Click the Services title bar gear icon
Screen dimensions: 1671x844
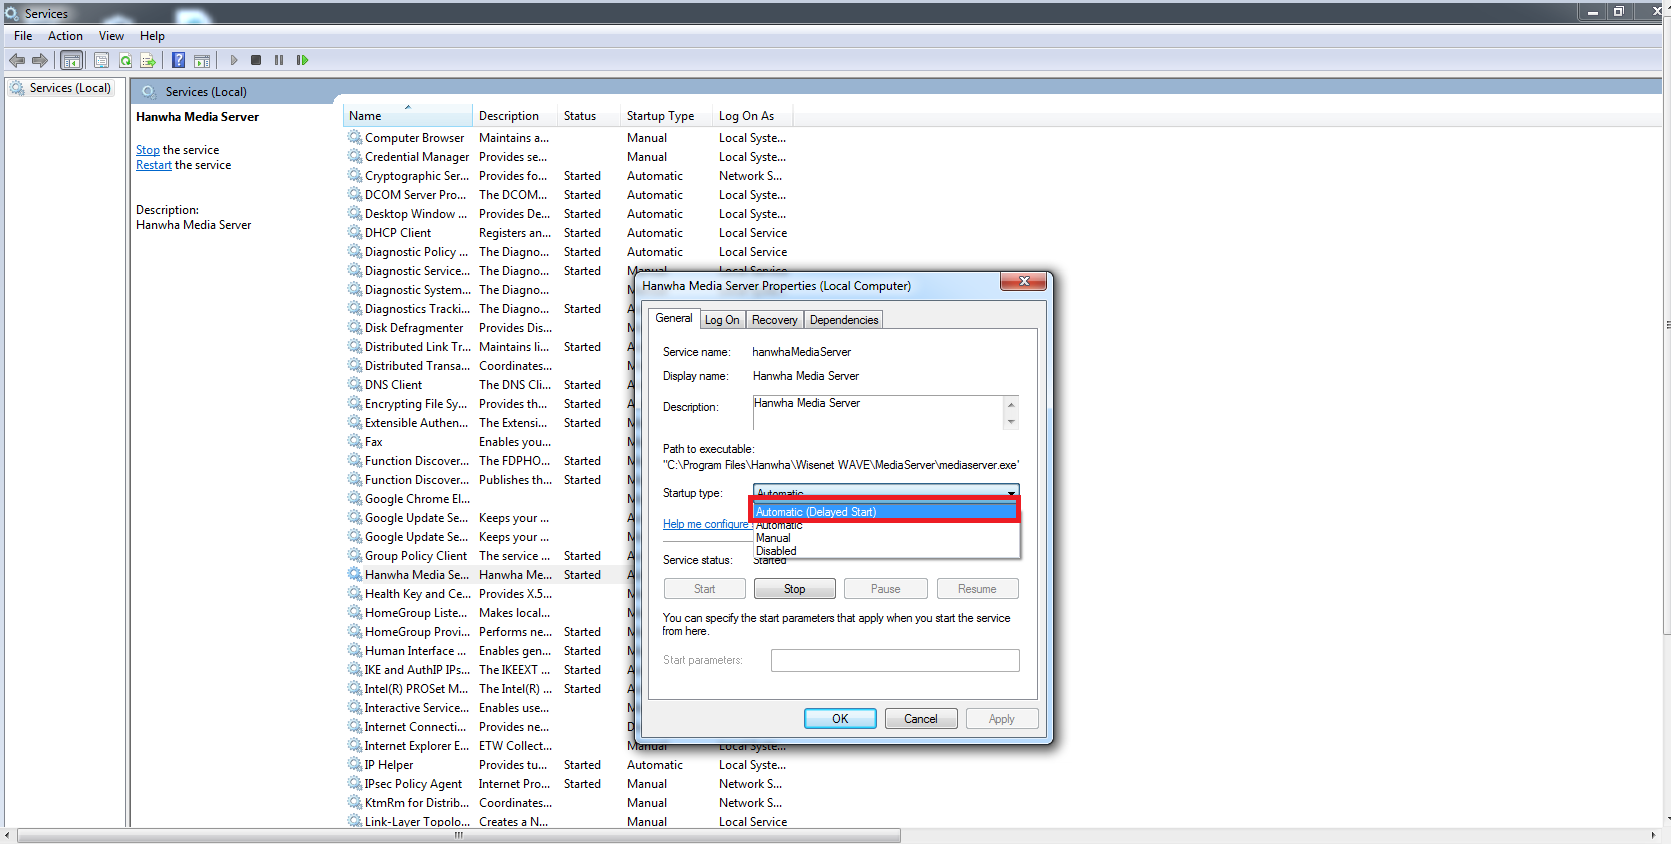coord(12,14)
